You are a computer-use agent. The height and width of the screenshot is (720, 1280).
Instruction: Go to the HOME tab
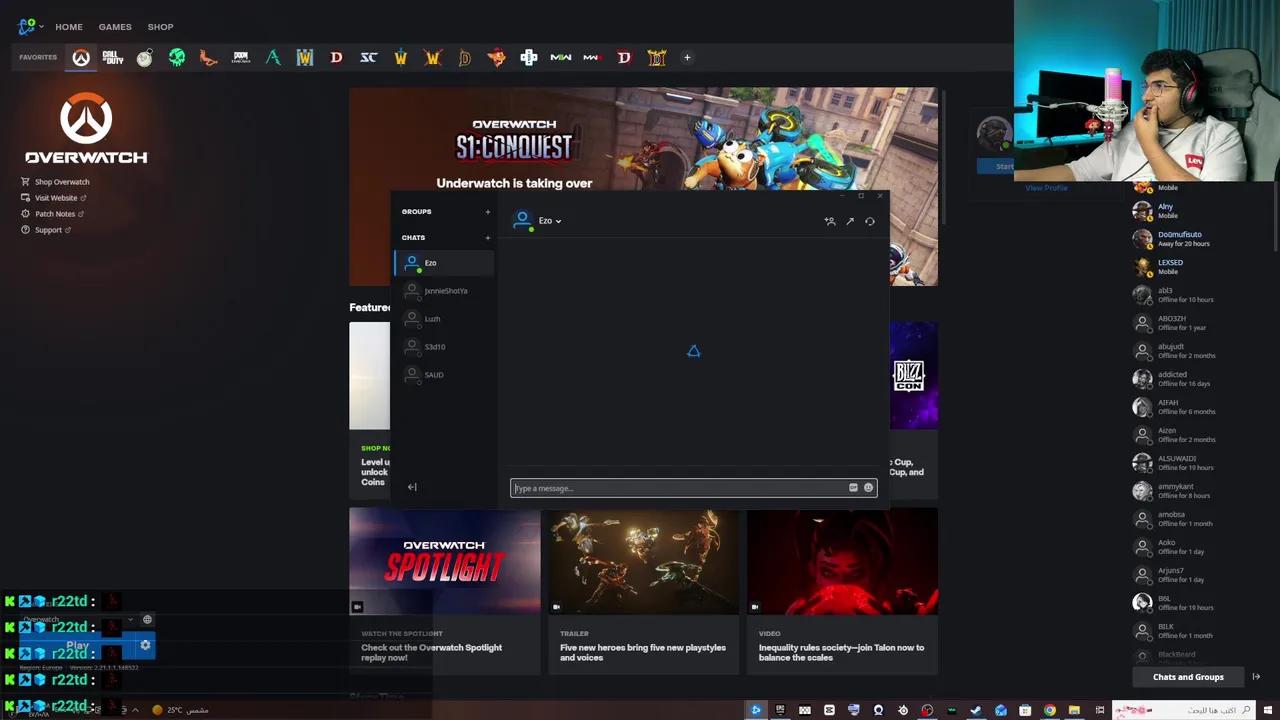click(69, 27)
